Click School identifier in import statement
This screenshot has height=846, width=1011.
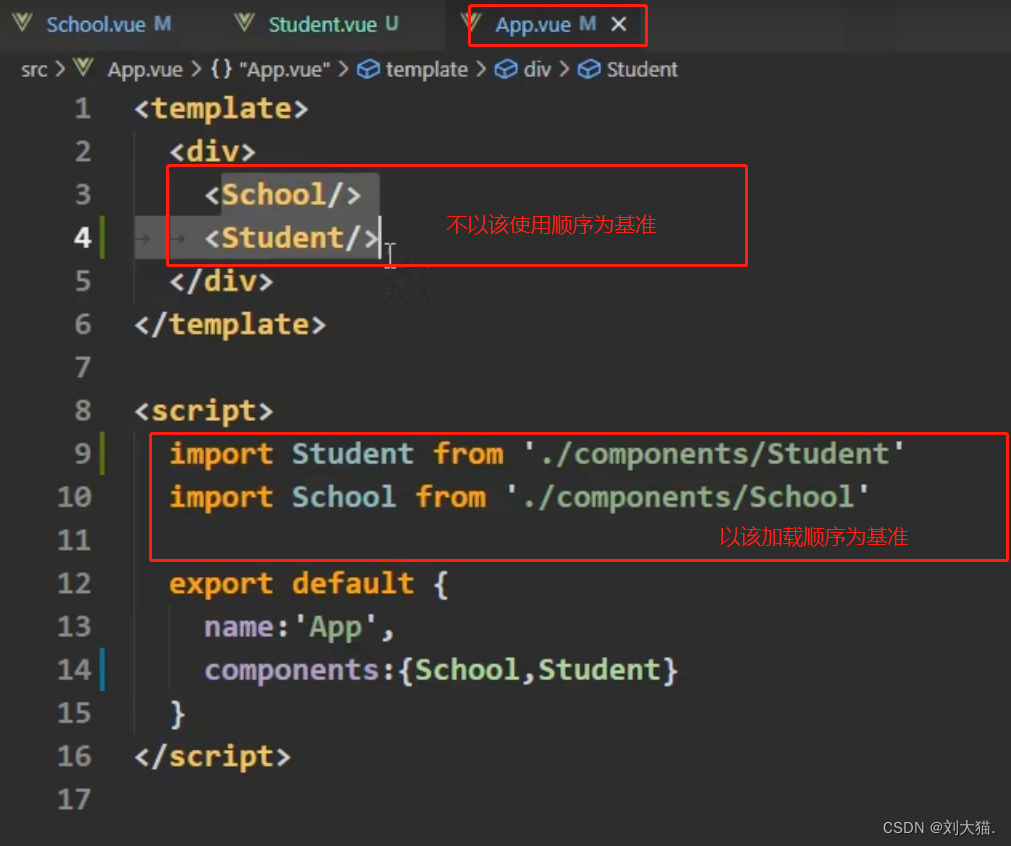point(344,497)
